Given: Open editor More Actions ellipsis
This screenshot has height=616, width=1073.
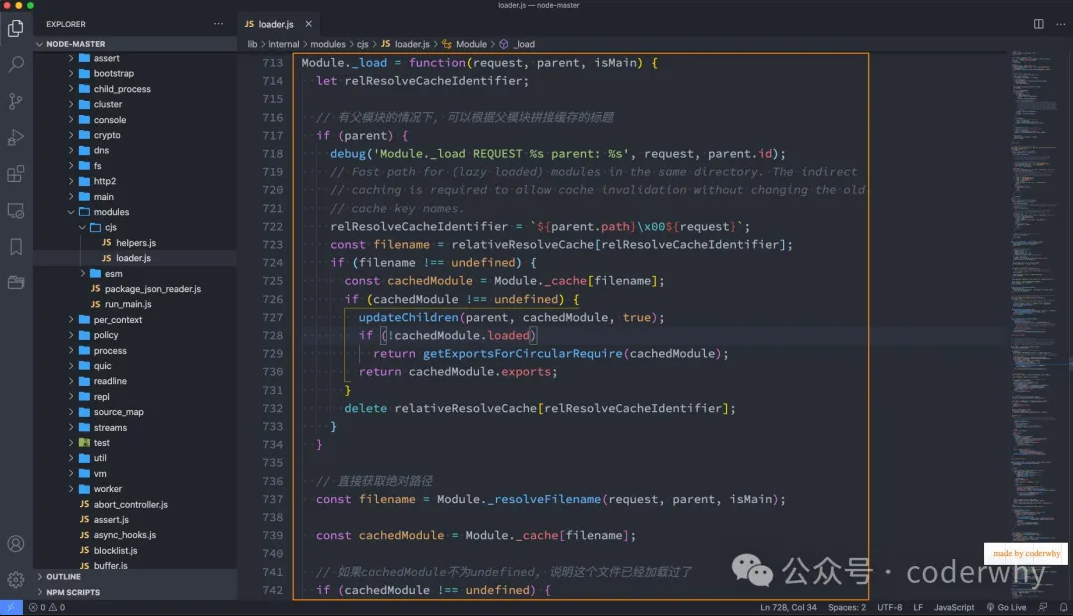Looking at the screenshot, I should [1061, 24].
